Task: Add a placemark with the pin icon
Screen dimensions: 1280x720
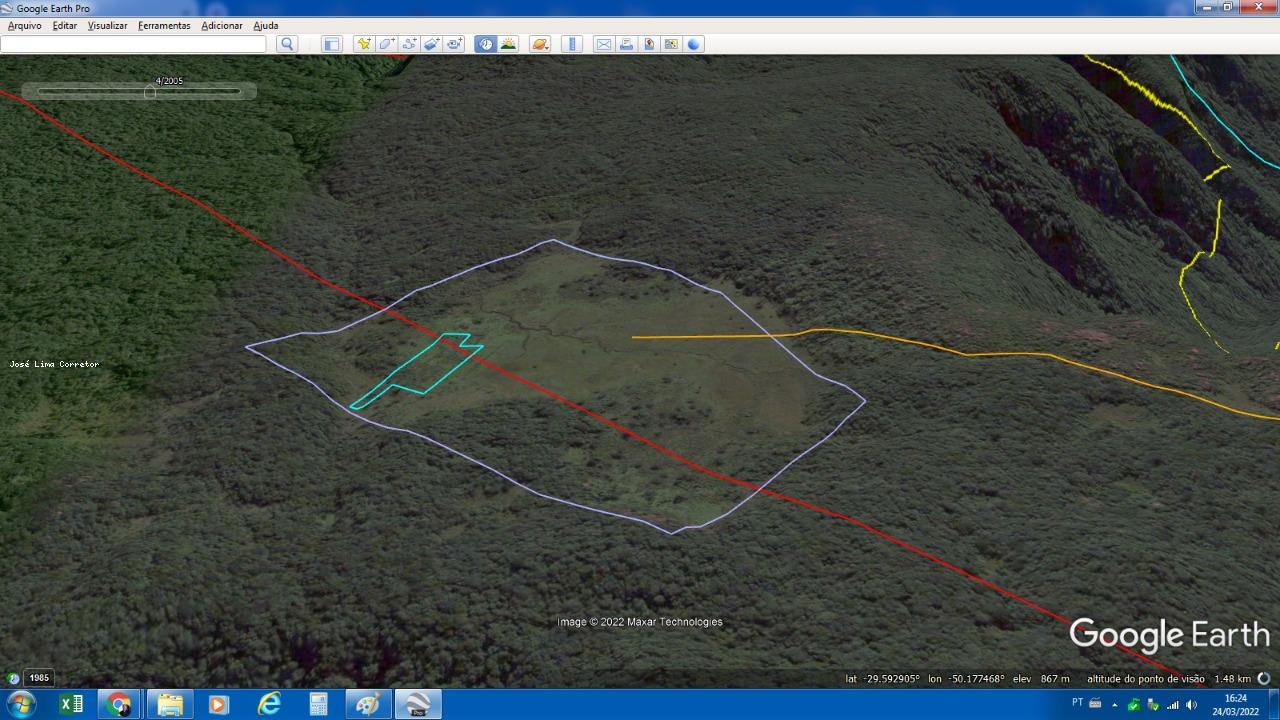Action: tap(363, 44)
